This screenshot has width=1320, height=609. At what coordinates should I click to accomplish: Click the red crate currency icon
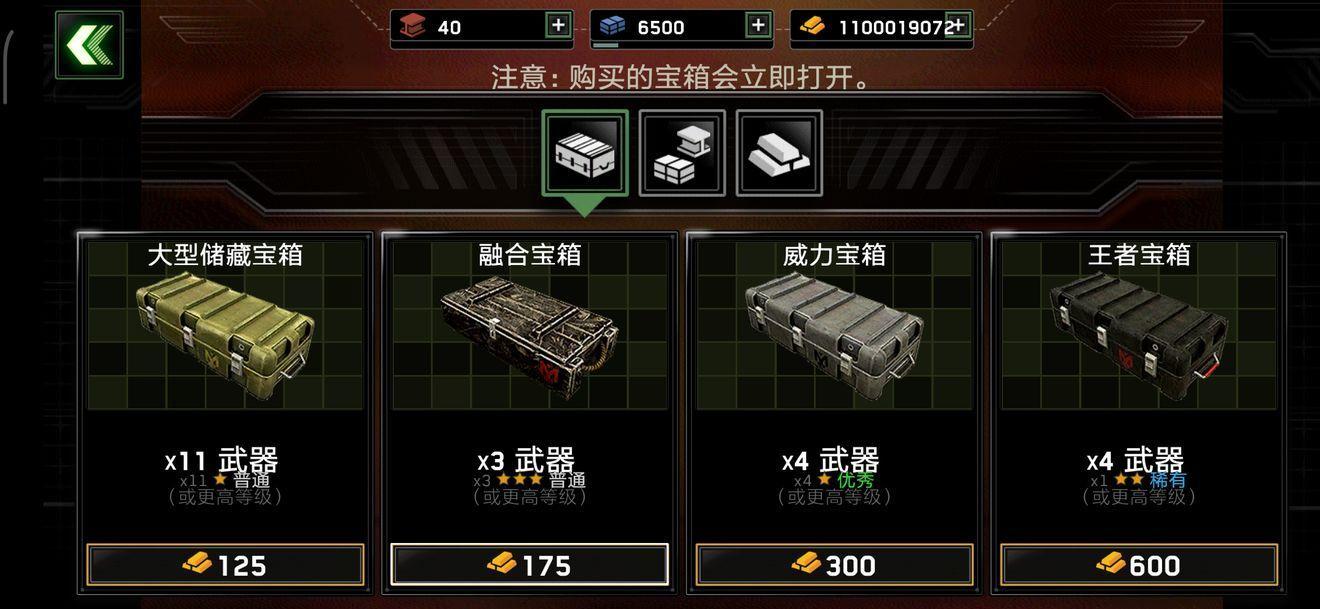click(x=412, y=26)
